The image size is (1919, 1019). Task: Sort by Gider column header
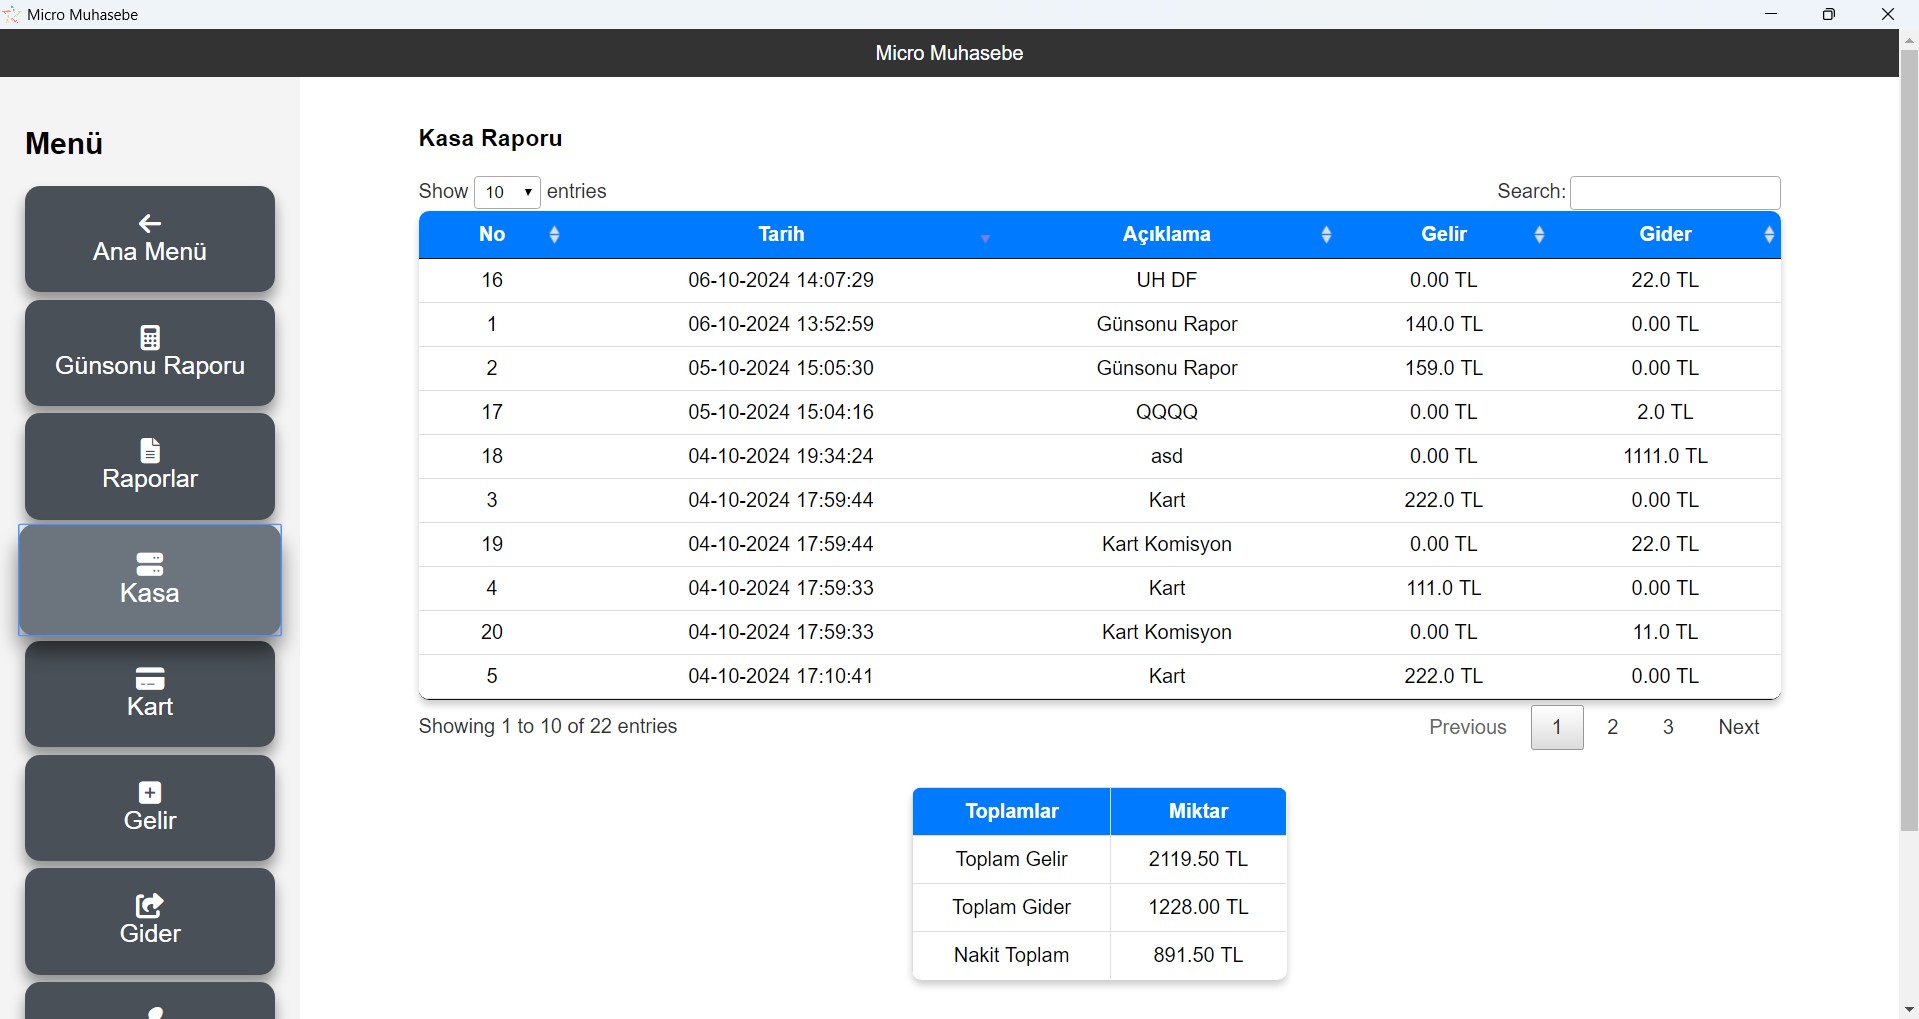click(x=1665, y=235)
